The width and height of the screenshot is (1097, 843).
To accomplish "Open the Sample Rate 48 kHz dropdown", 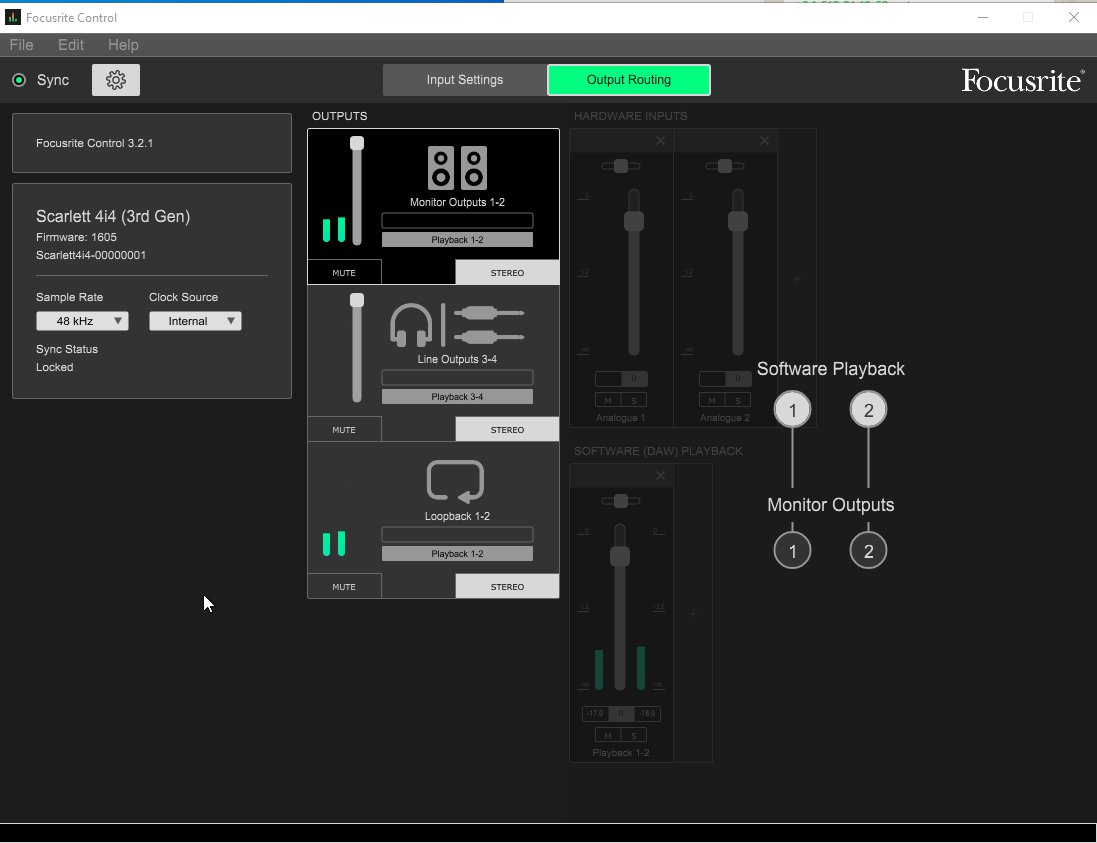I will tap(82, 321).
